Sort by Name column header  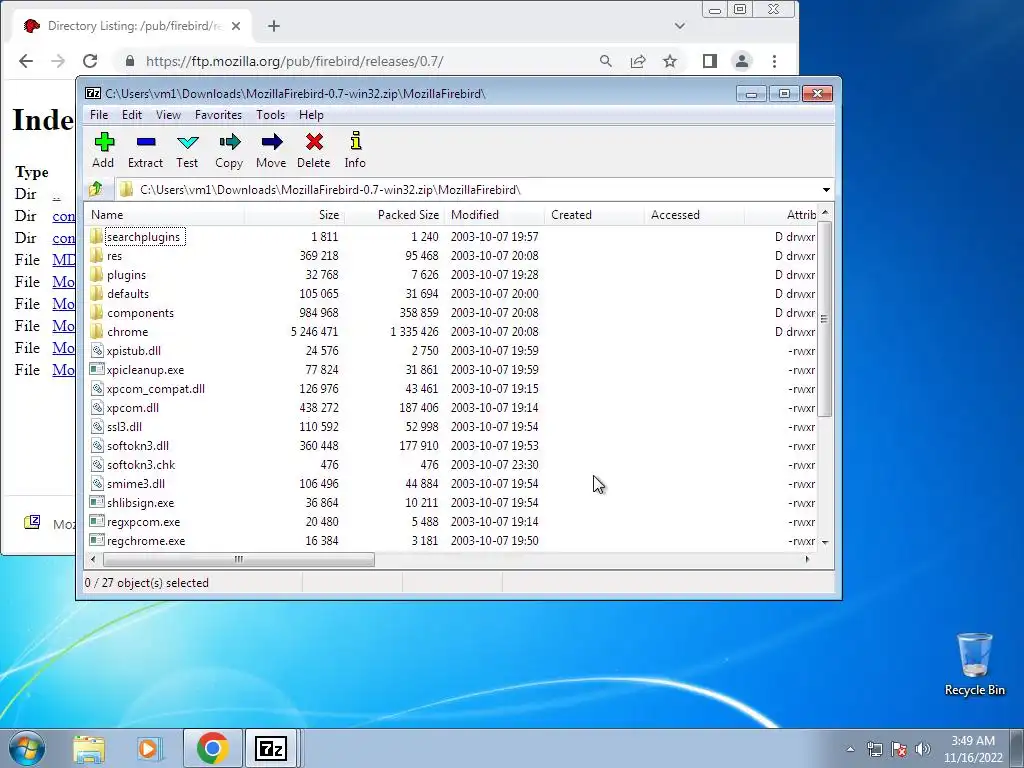164,215
